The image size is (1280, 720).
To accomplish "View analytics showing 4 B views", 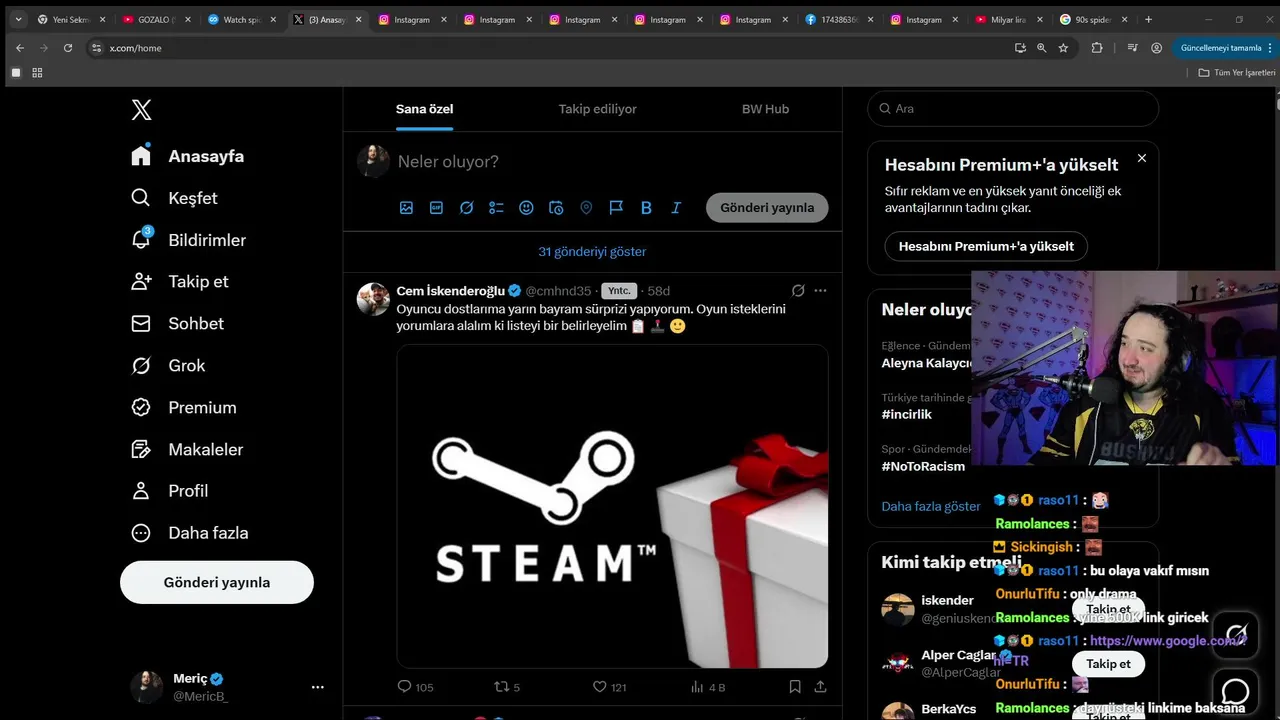I will pyautogui.click(x=708, y=687).
